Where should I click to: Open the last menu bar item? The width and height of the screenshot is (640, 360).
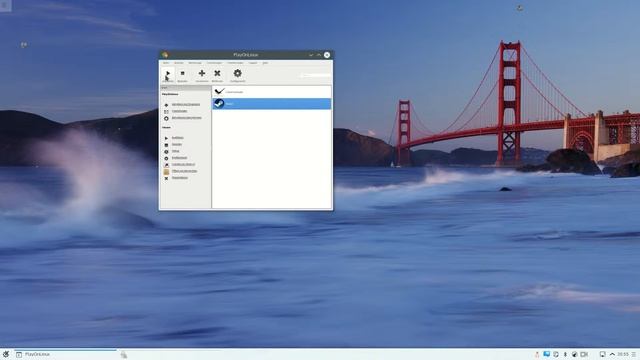coord(265,63)
